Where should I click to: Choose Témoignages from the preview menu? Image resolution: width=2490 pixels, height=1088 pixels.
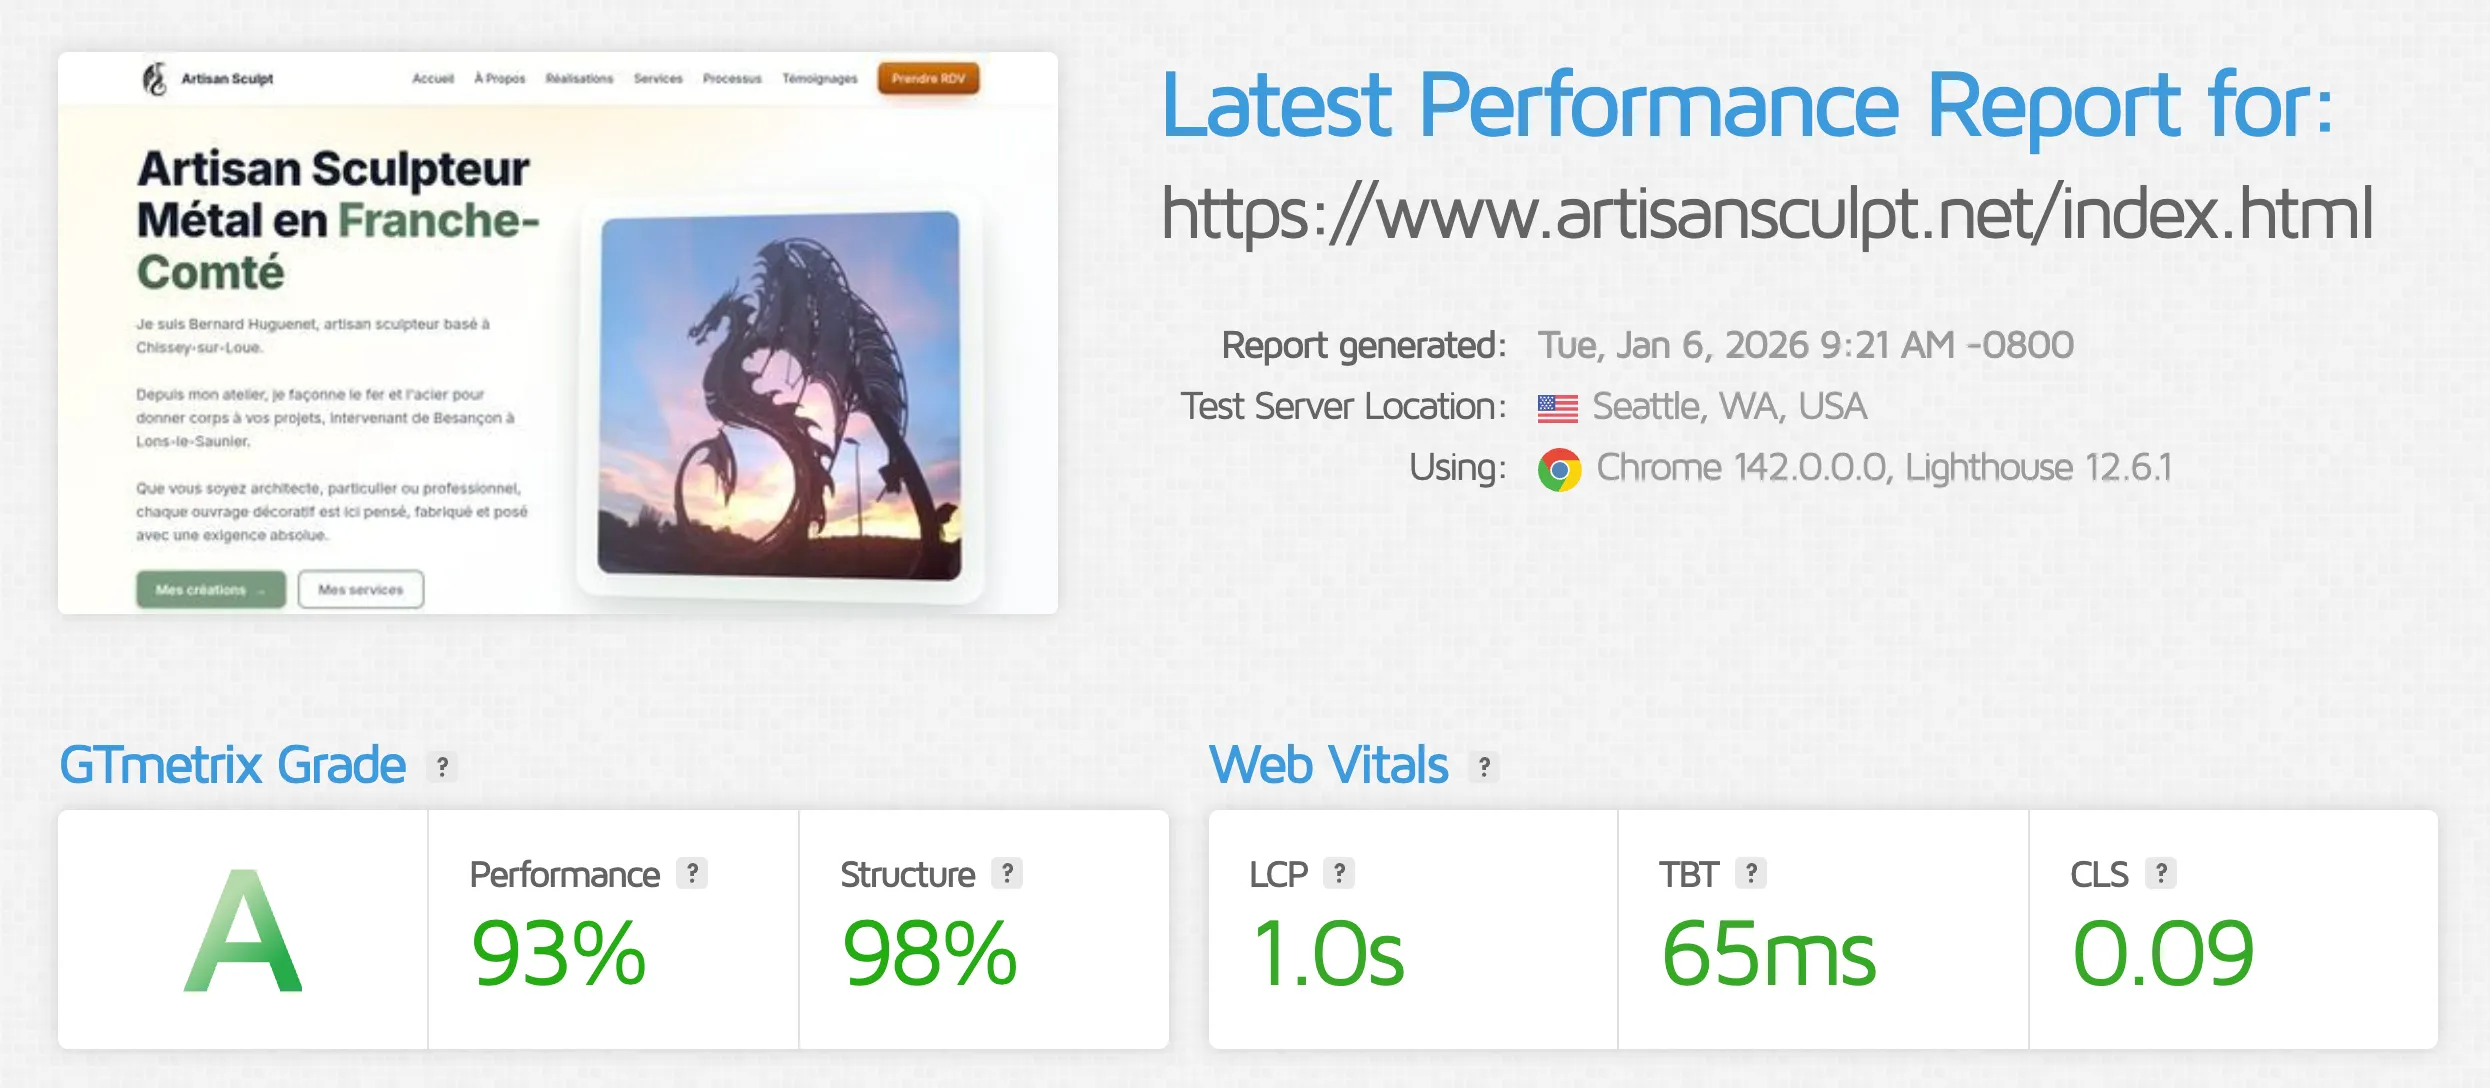tap(820, 79)
